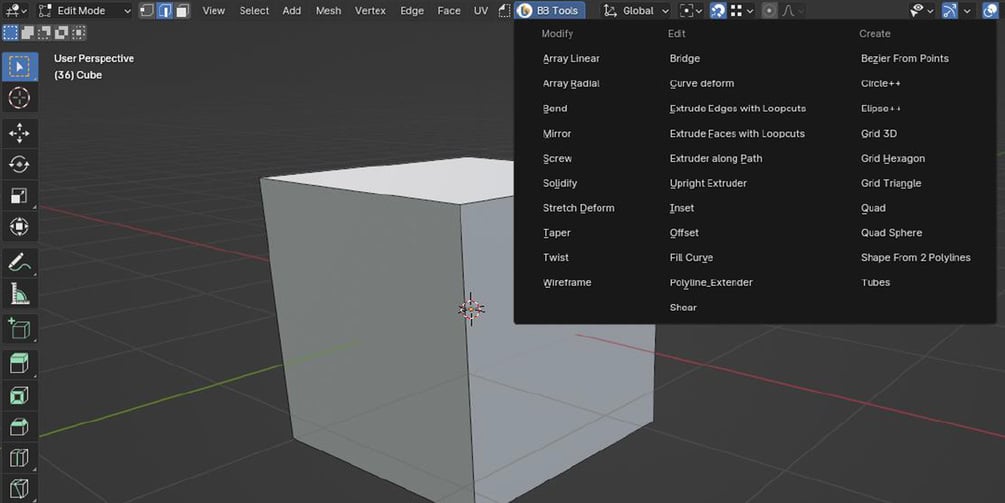Viewport: 1005px width, 503px height.
Task: Select Inset under Edit
Action: [682, 208]
